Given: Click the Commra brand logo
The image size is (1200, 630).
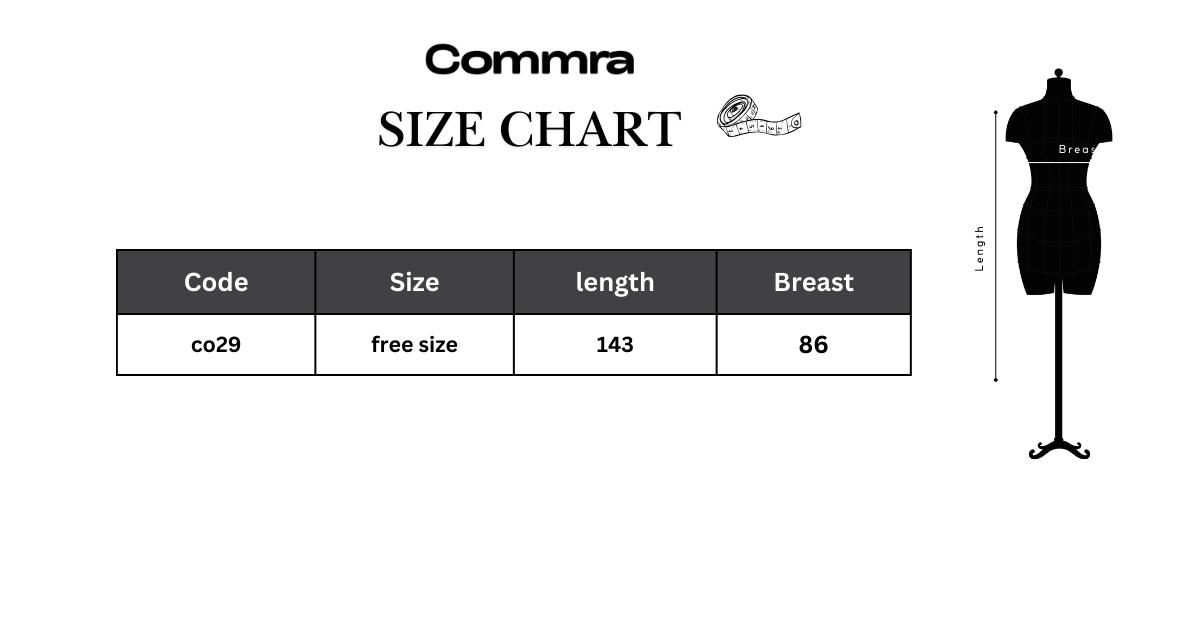Looking at the screenshot, I should click(529, 60).
